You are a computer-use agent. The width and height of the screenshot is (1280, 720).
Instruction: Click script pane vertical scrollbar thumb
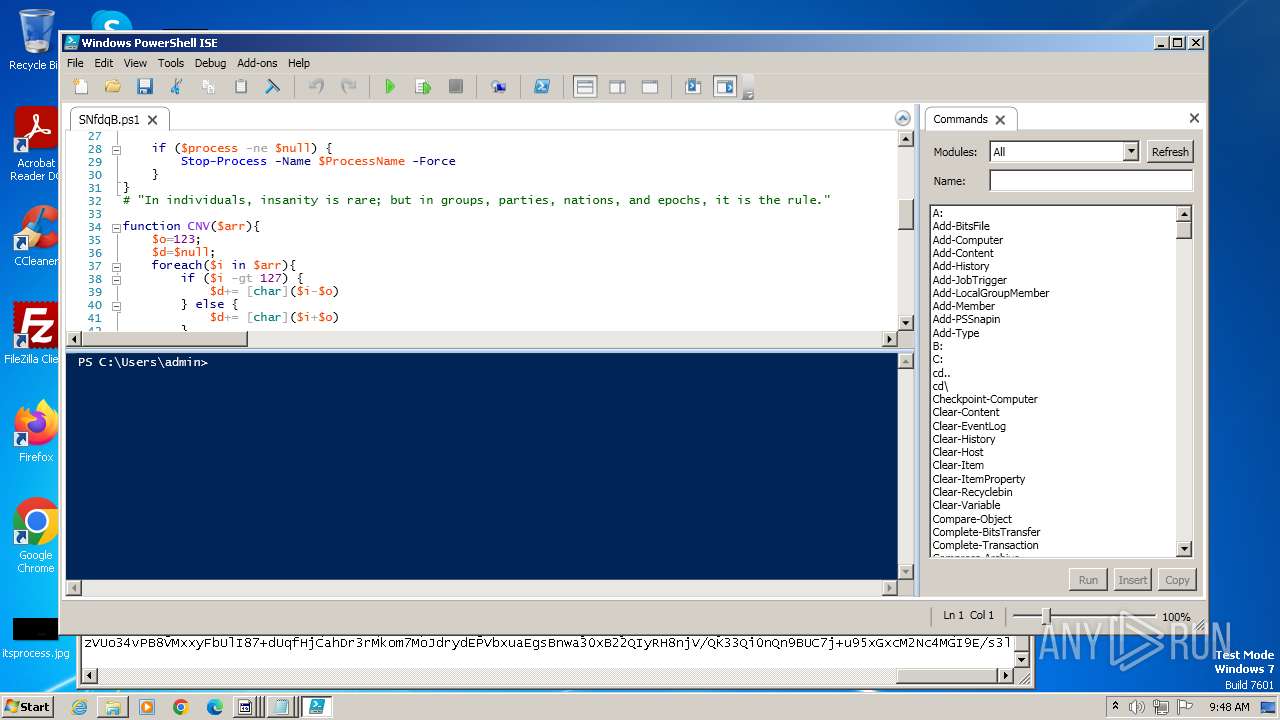pyautogui.click(x=906, y=214)
